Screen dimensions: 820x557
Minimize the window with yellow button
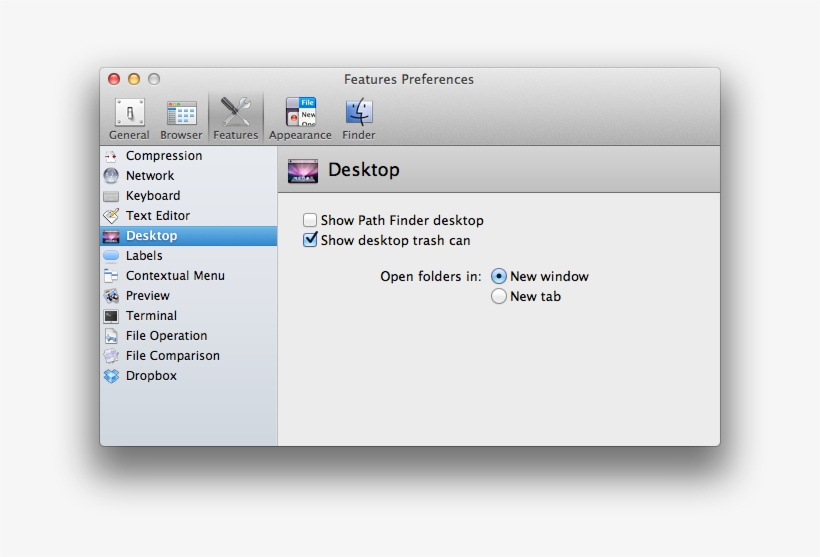pyautogui.click(x=134, y=79)
